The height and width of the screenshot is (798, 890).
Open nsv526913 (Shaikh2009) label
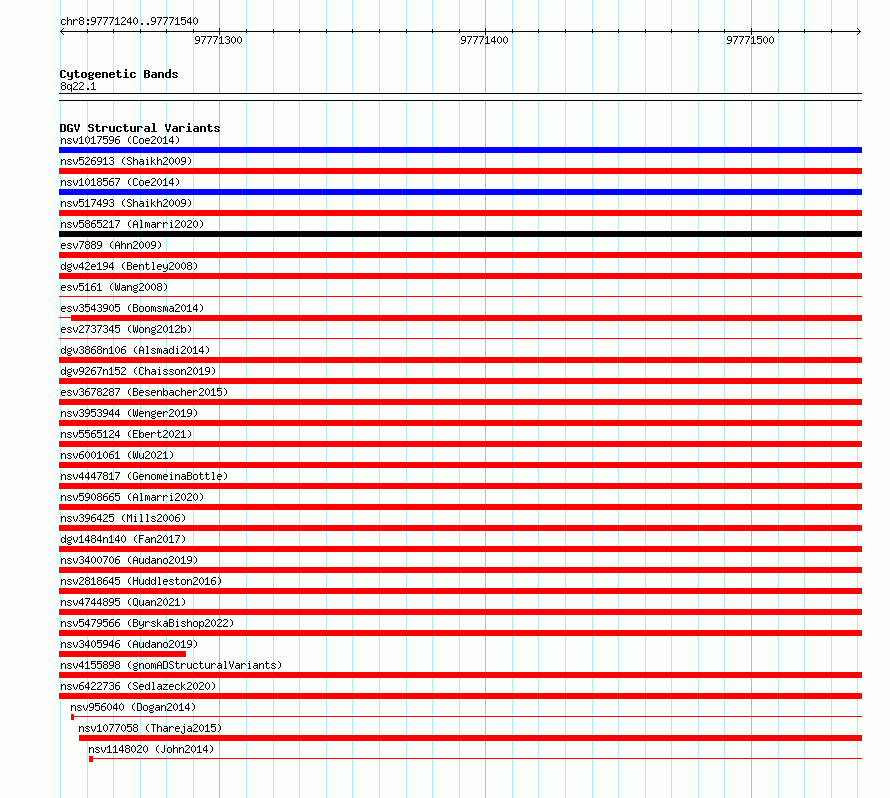coord(126,161)
